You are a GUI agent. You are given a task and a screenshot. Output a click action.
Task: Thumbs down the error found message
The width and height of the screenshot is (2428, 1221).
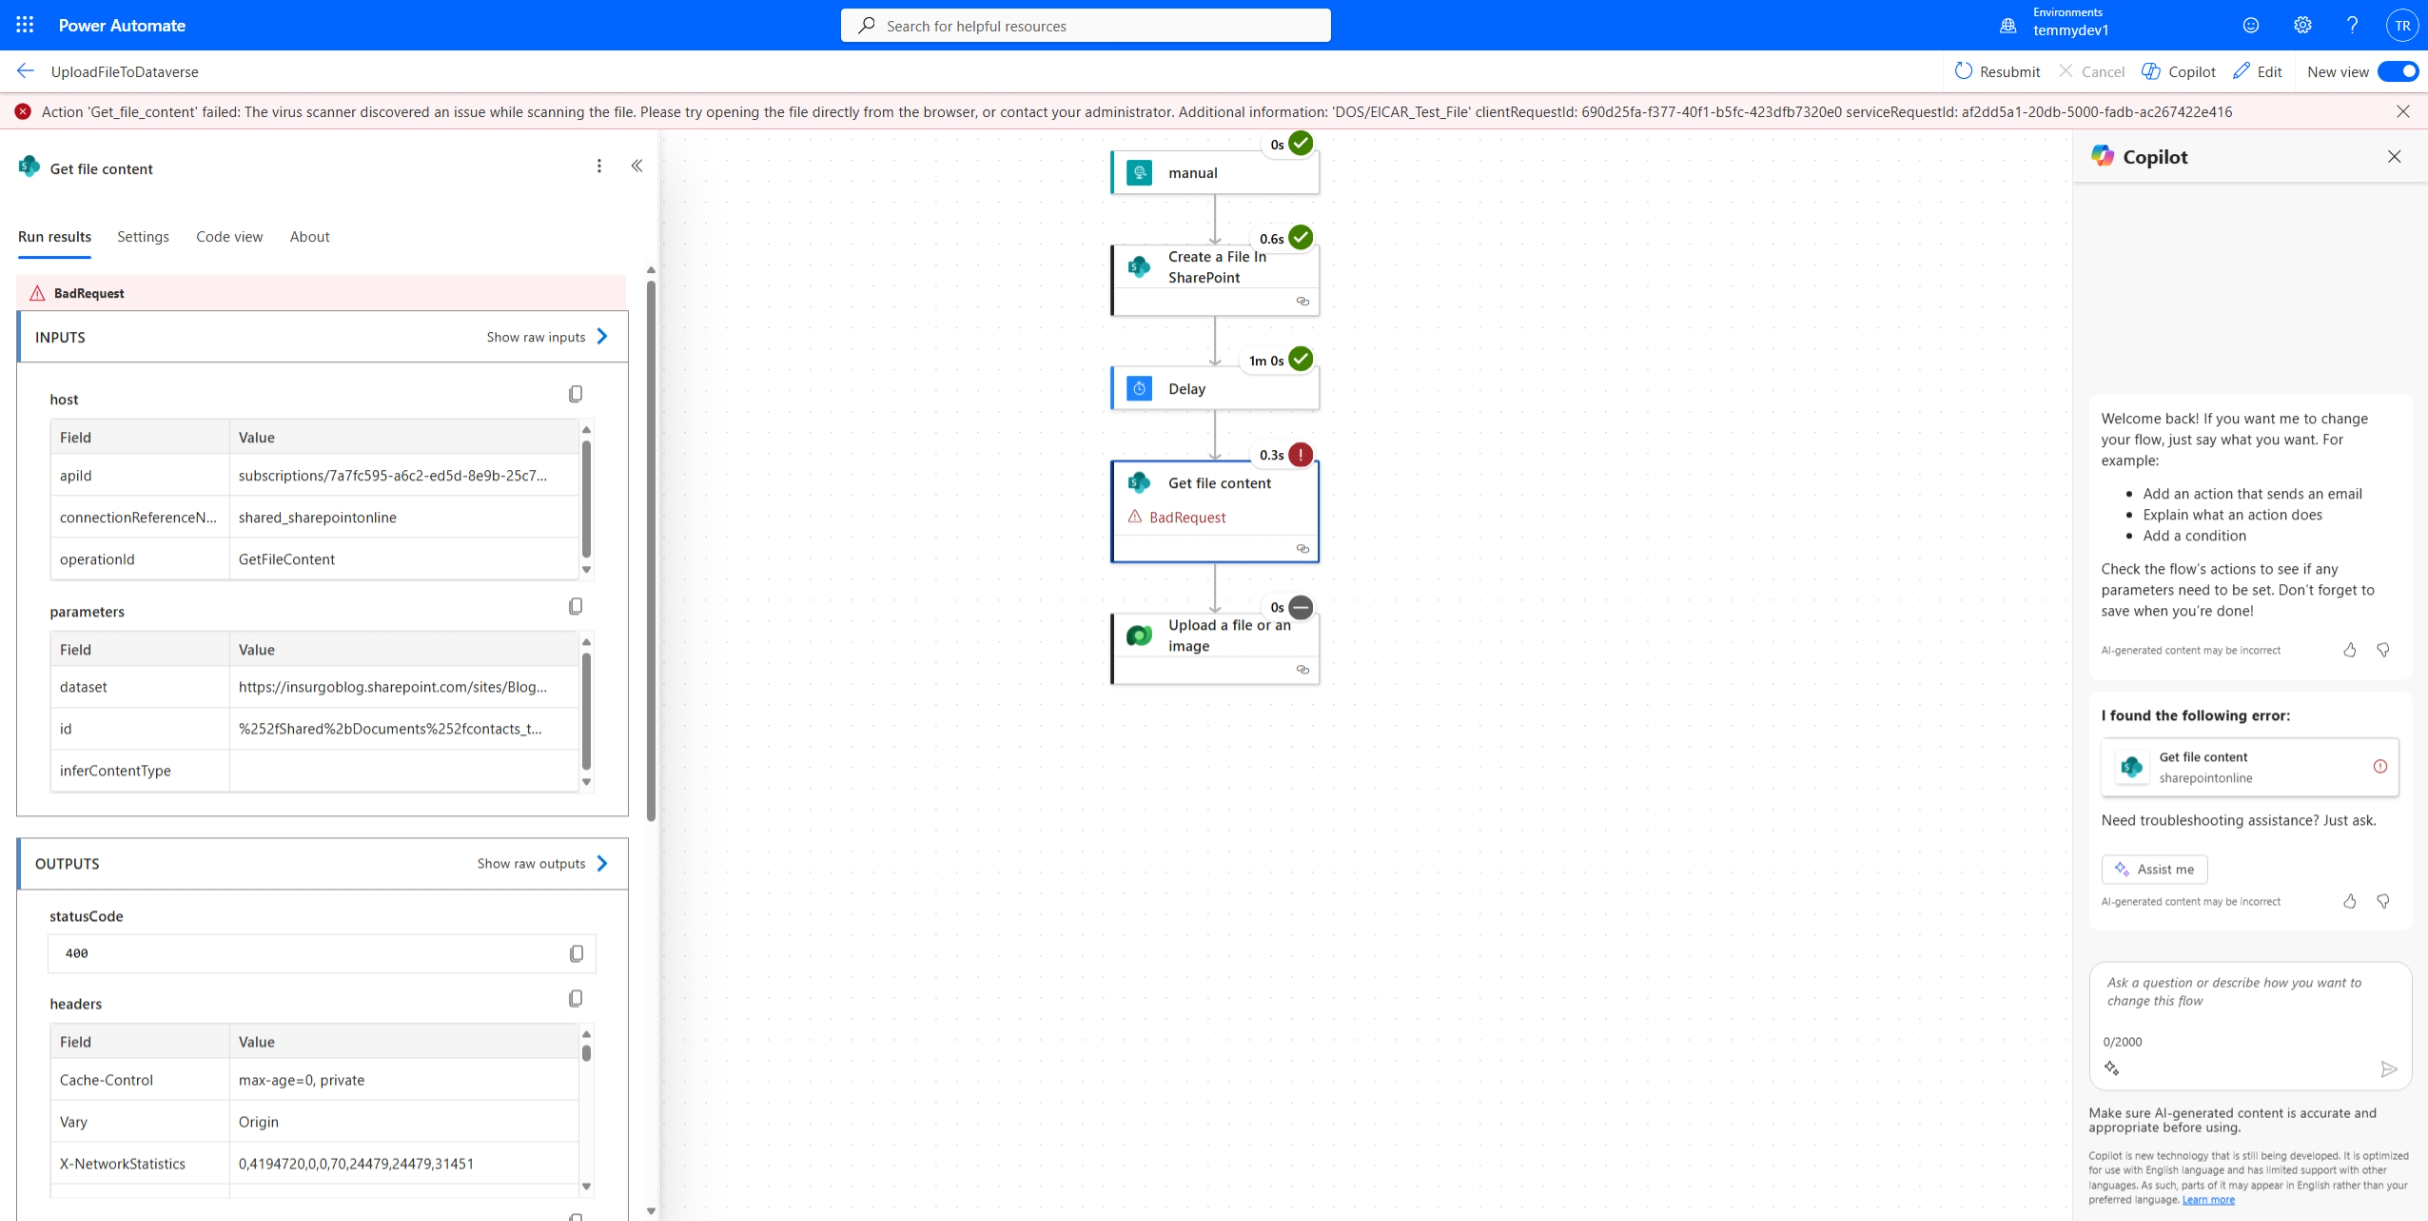tap(2383, 901)
